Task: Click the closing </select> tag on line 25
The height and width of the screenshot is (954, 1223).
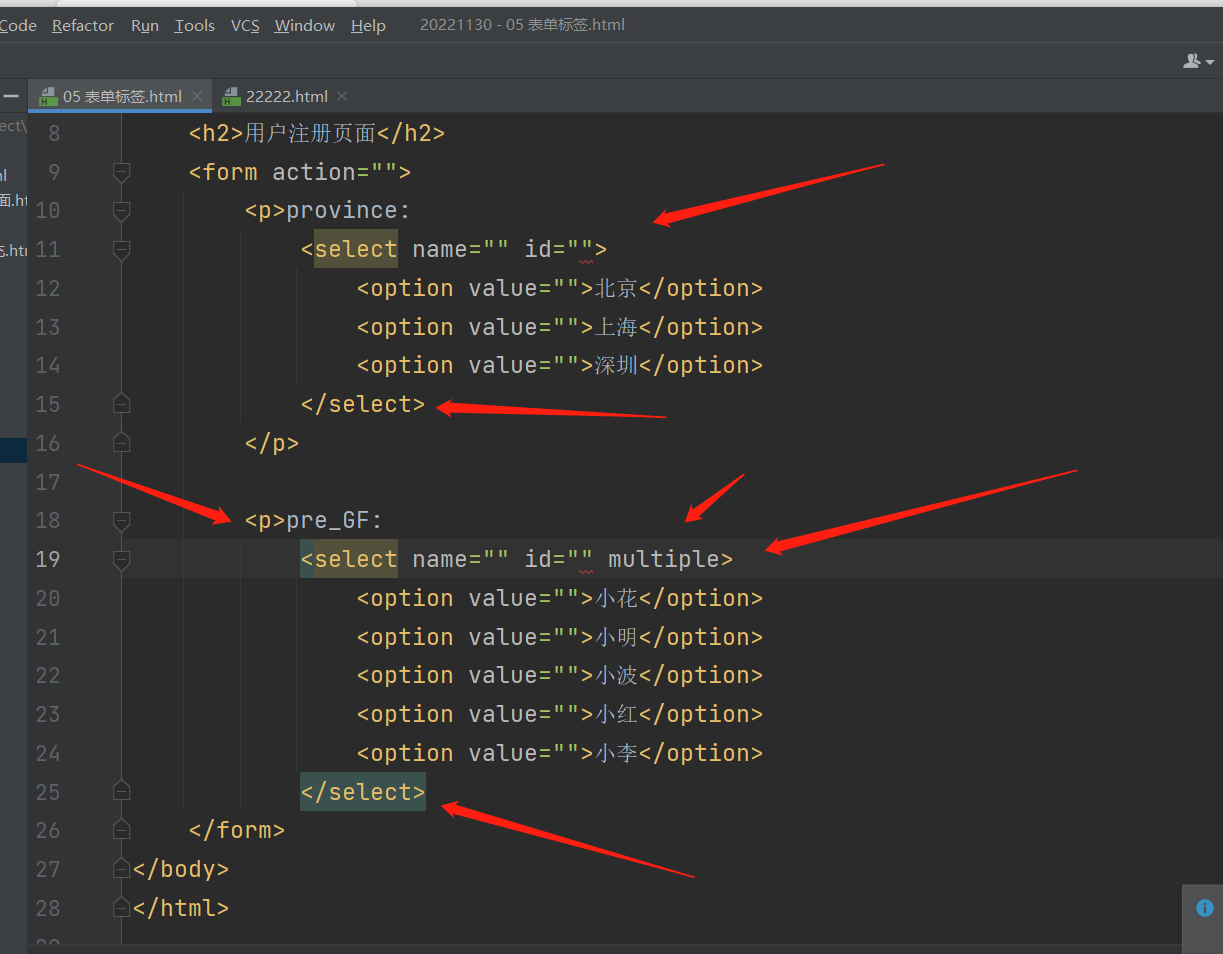Action: tap(363, 792)
